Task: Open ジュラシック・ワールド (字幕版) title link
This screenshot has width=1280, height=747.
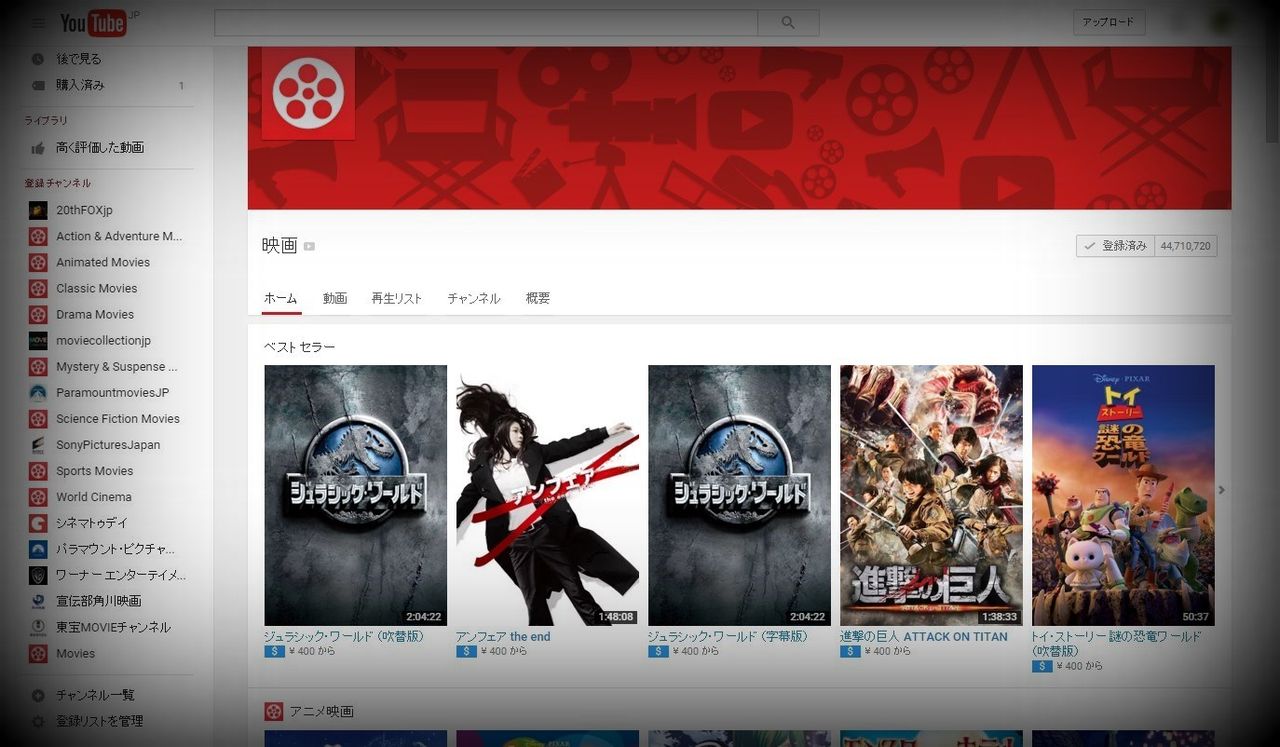Action: (x=727, y=636)
